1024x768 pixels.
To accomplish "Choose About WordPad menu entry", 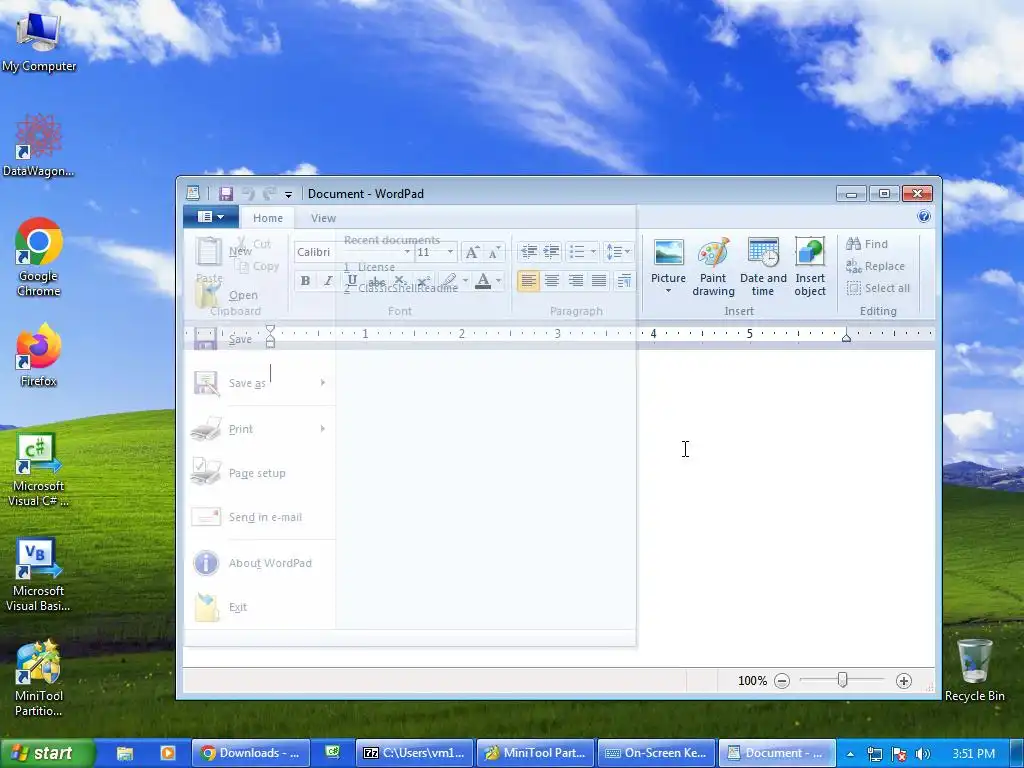I will point(260,563).
